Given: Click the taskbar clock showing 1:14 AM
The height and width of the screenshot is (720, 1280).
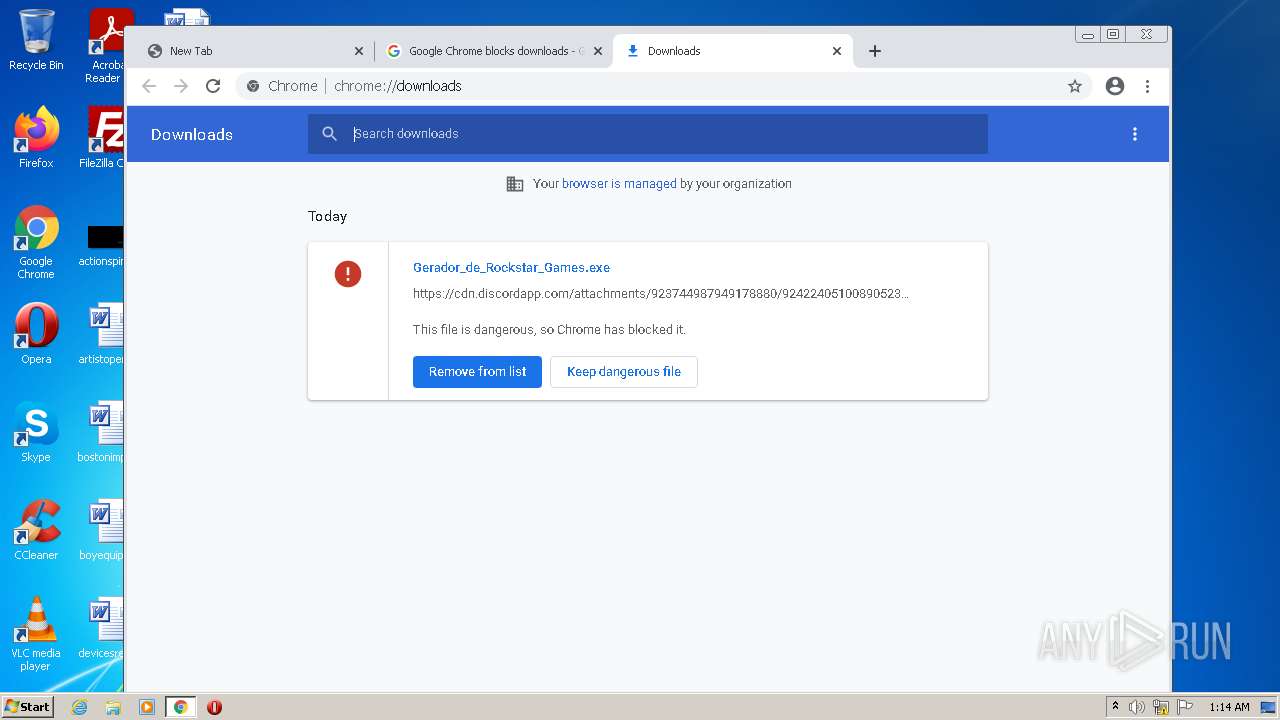Looking at the screenshot, I should coord(1229,707).
